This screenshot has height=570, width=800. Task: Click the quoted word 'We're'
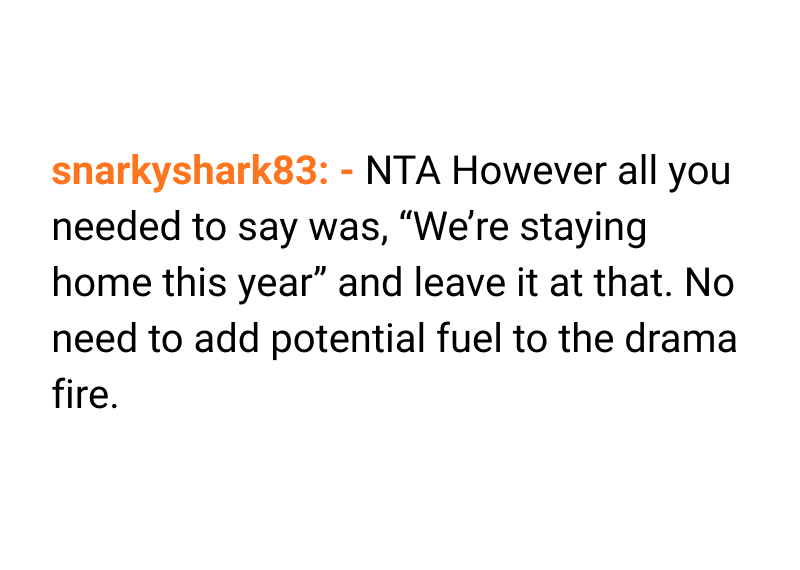(458, 228)
